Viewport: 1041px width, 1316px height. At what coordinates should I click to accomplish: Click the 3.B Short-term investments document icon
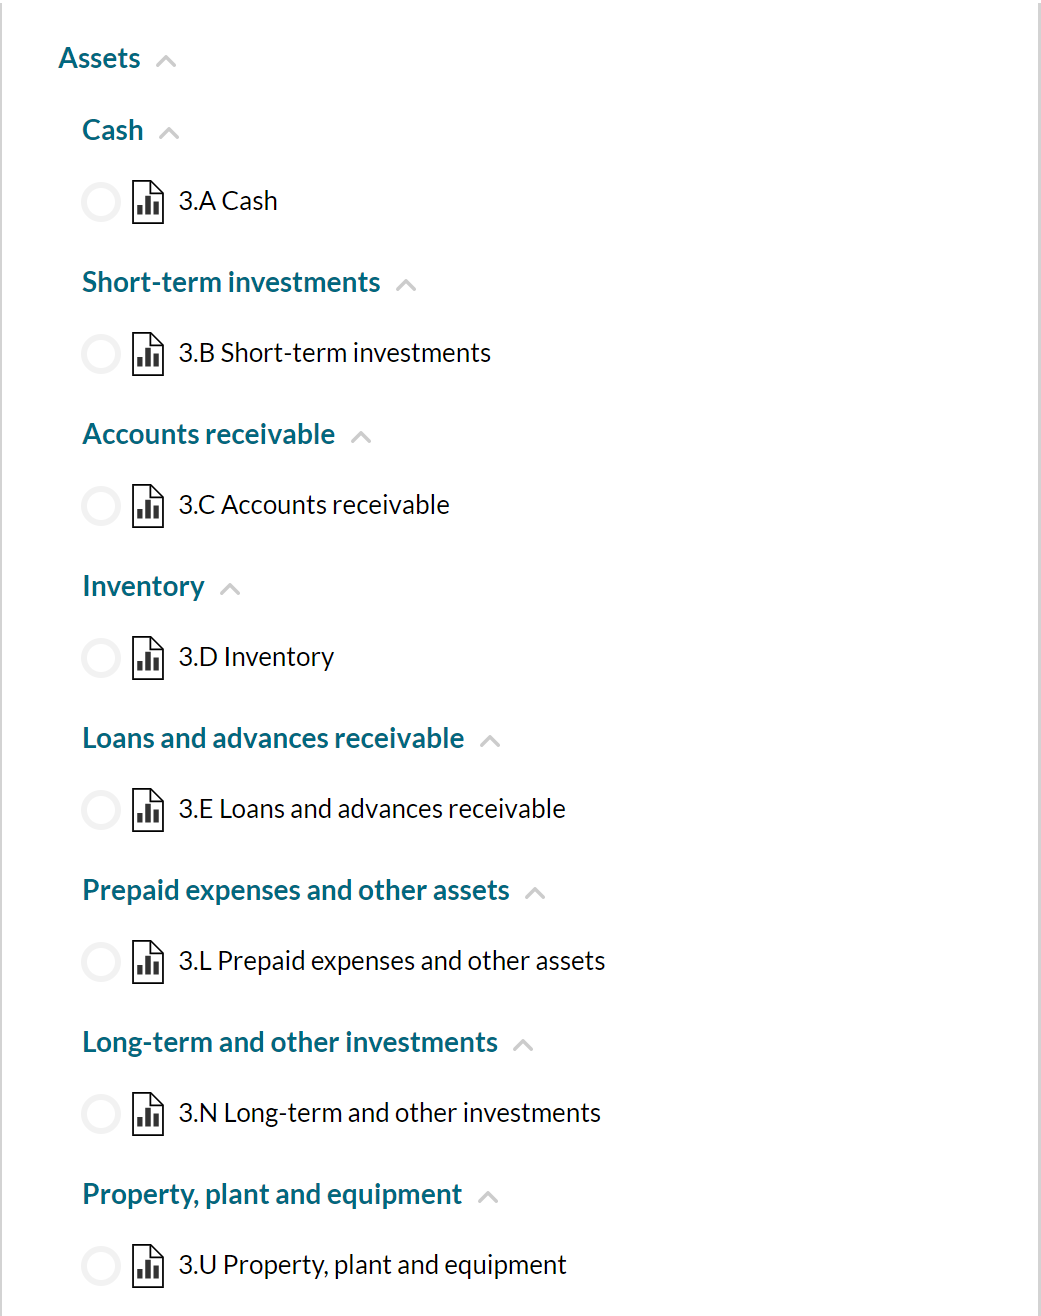[x=148, y=354]
